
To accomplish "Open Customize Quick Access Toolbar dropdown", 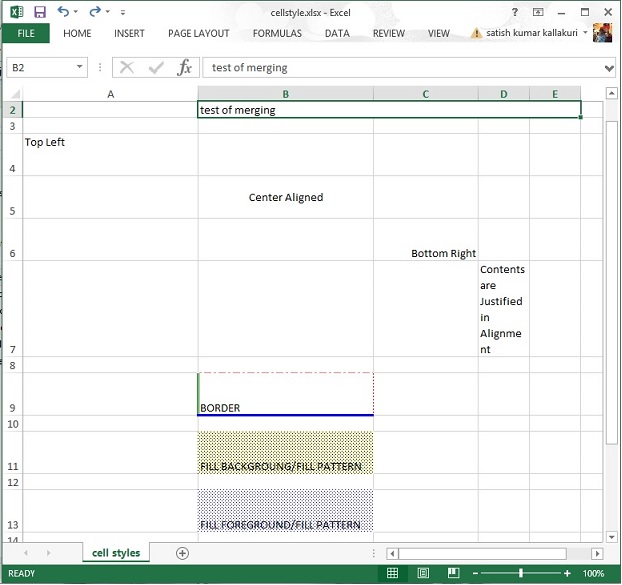I will coord(122,12).
